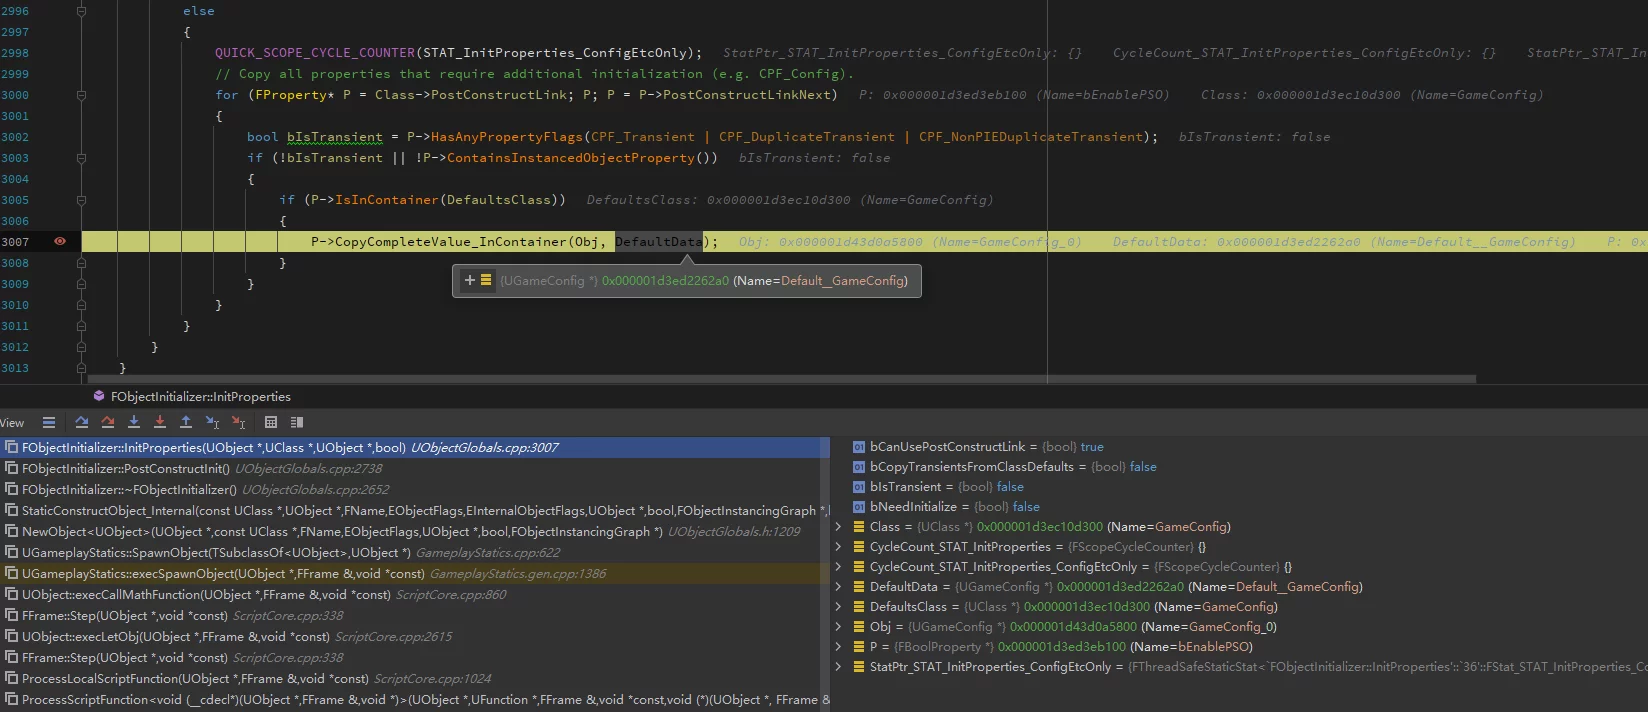Click the Step Out up-arrow icon
1648x712 pixels.
pyautogui.click(x=185, y=423)
